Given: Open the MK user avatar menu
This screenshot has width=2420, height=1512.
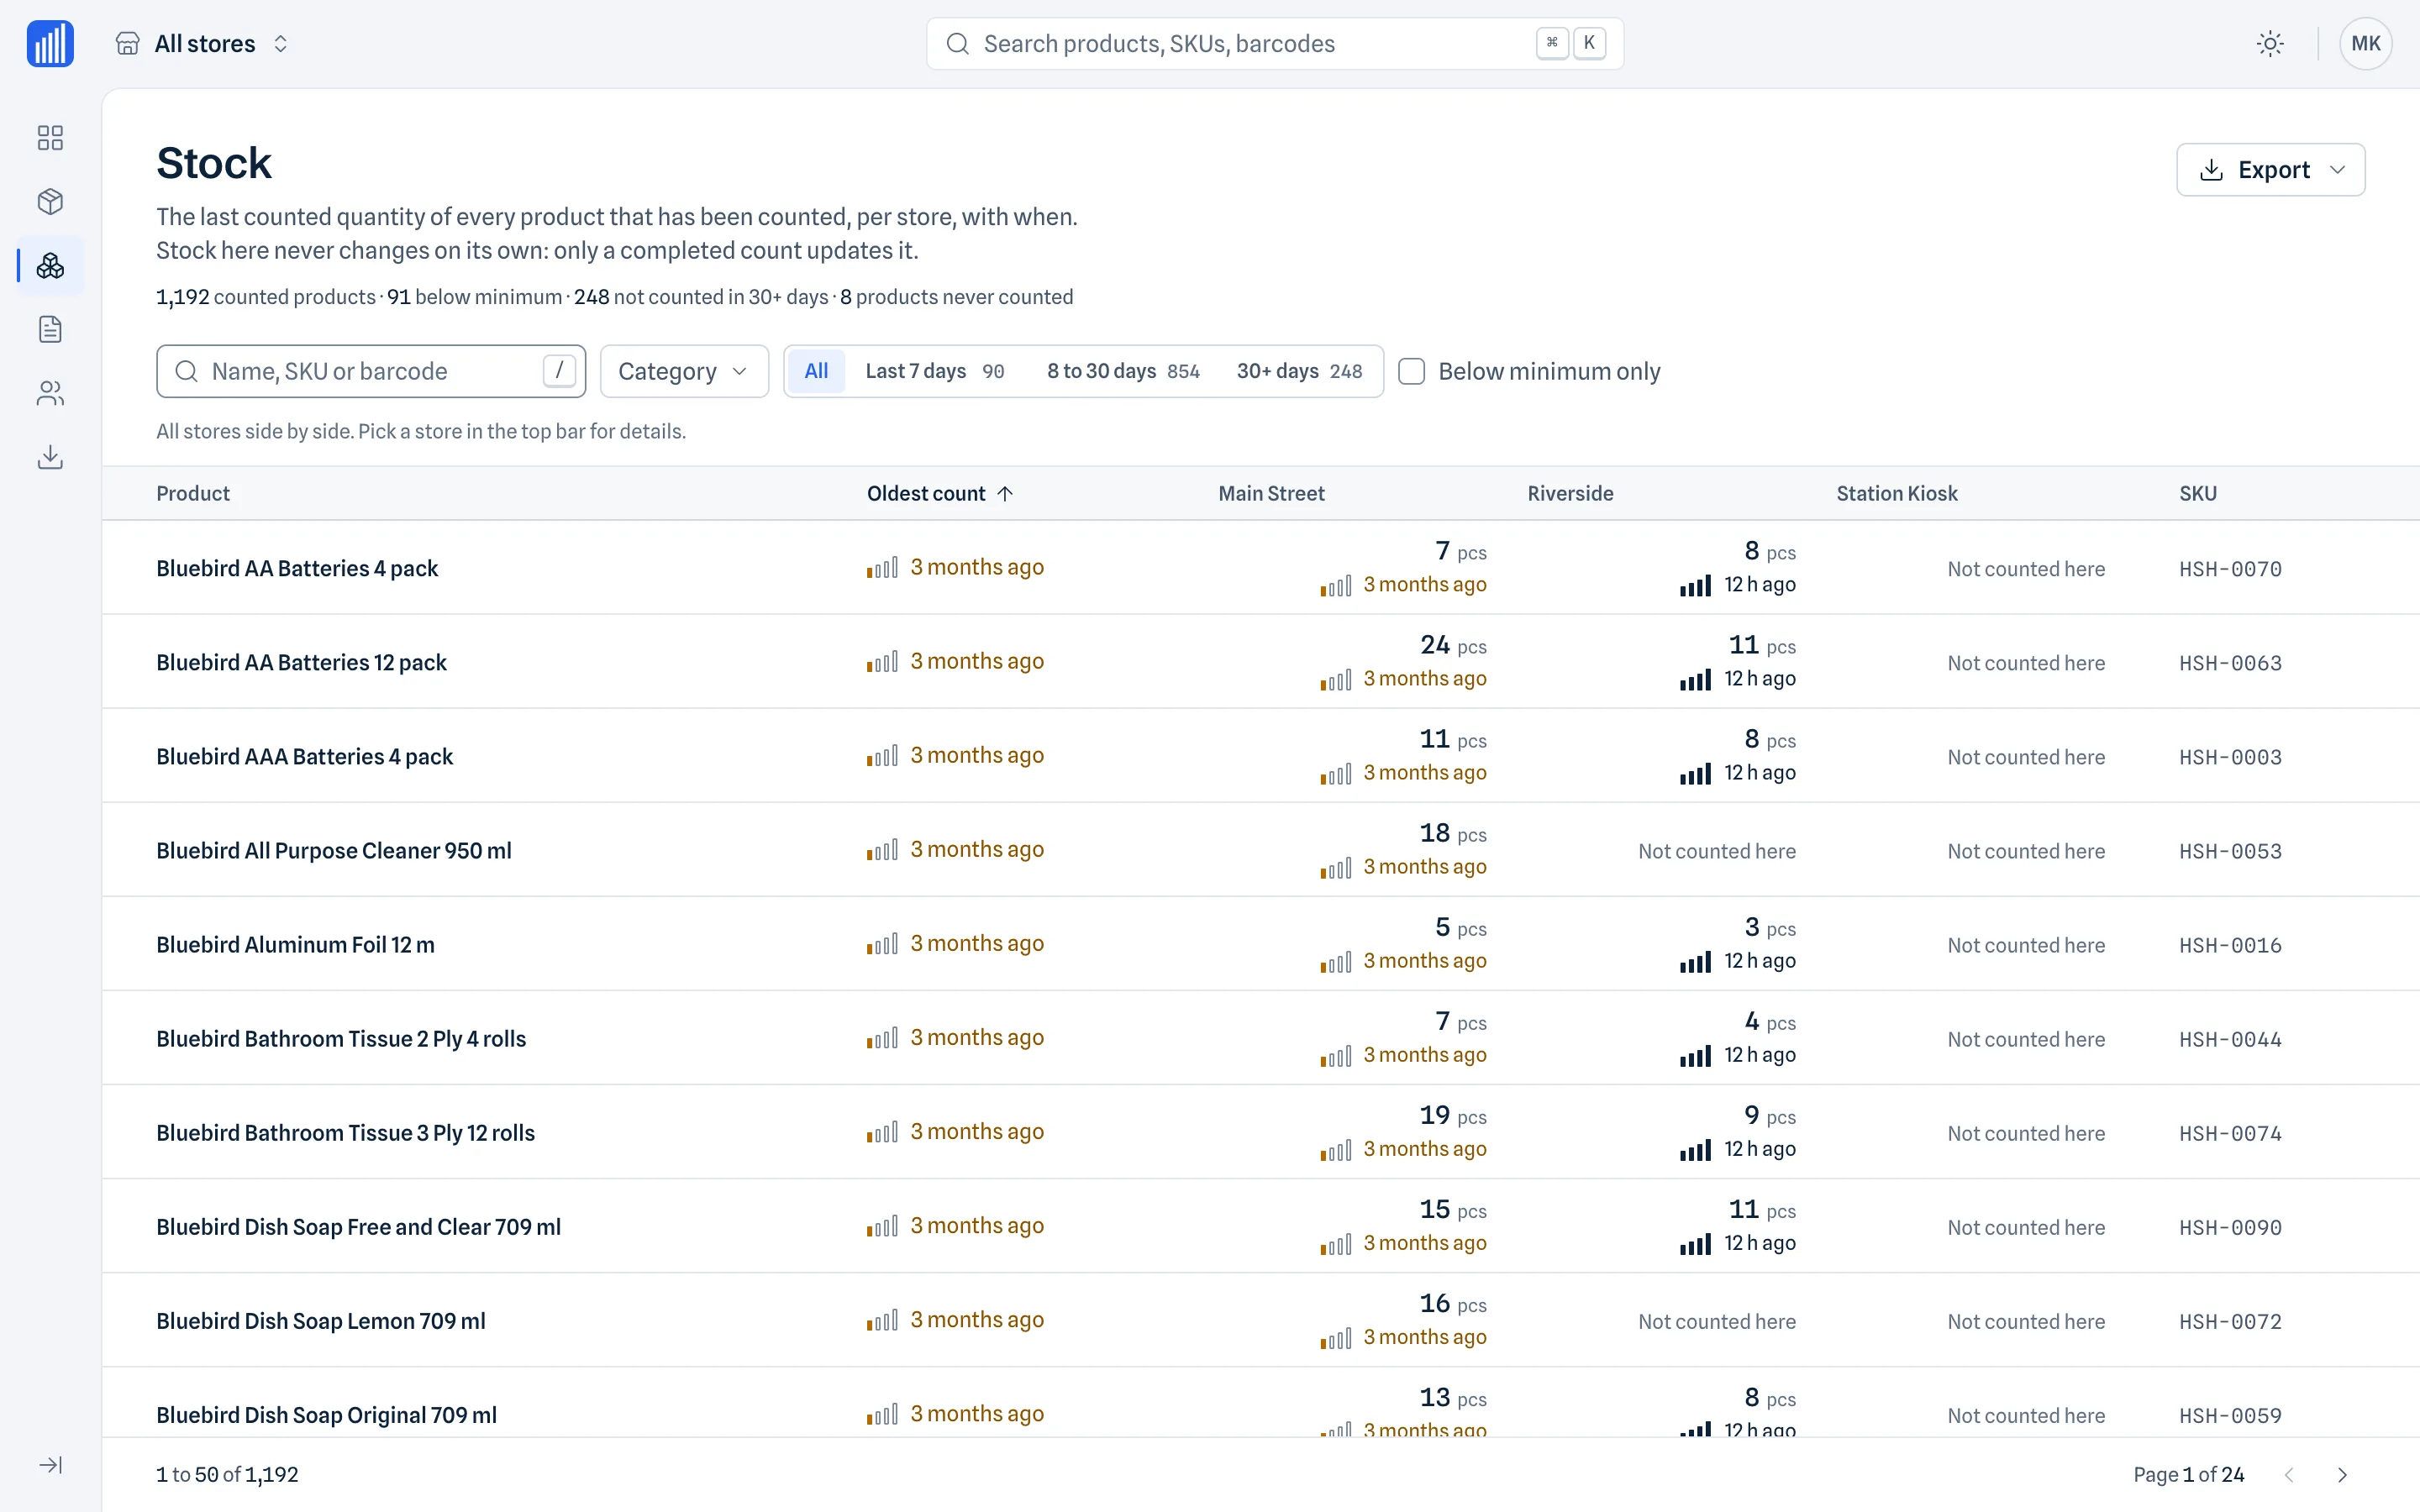Looking at the screenshot, I should click(x=2365, y=43).
